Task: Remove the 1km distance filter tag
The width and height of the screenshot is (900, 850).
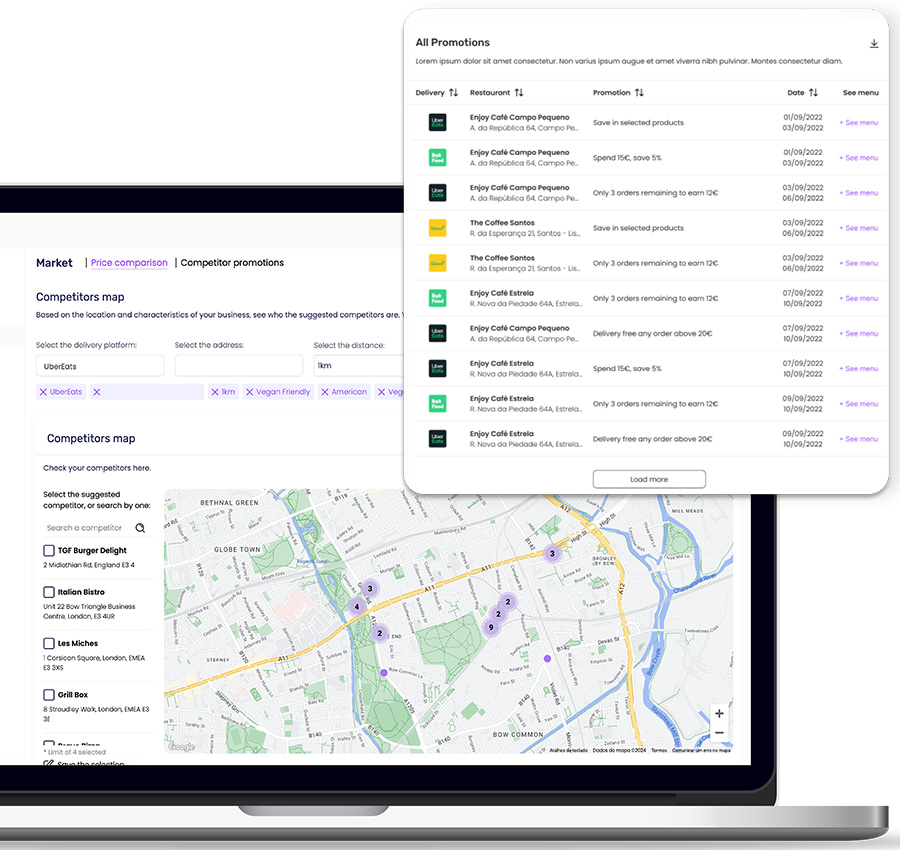Action: pos(215,392)
